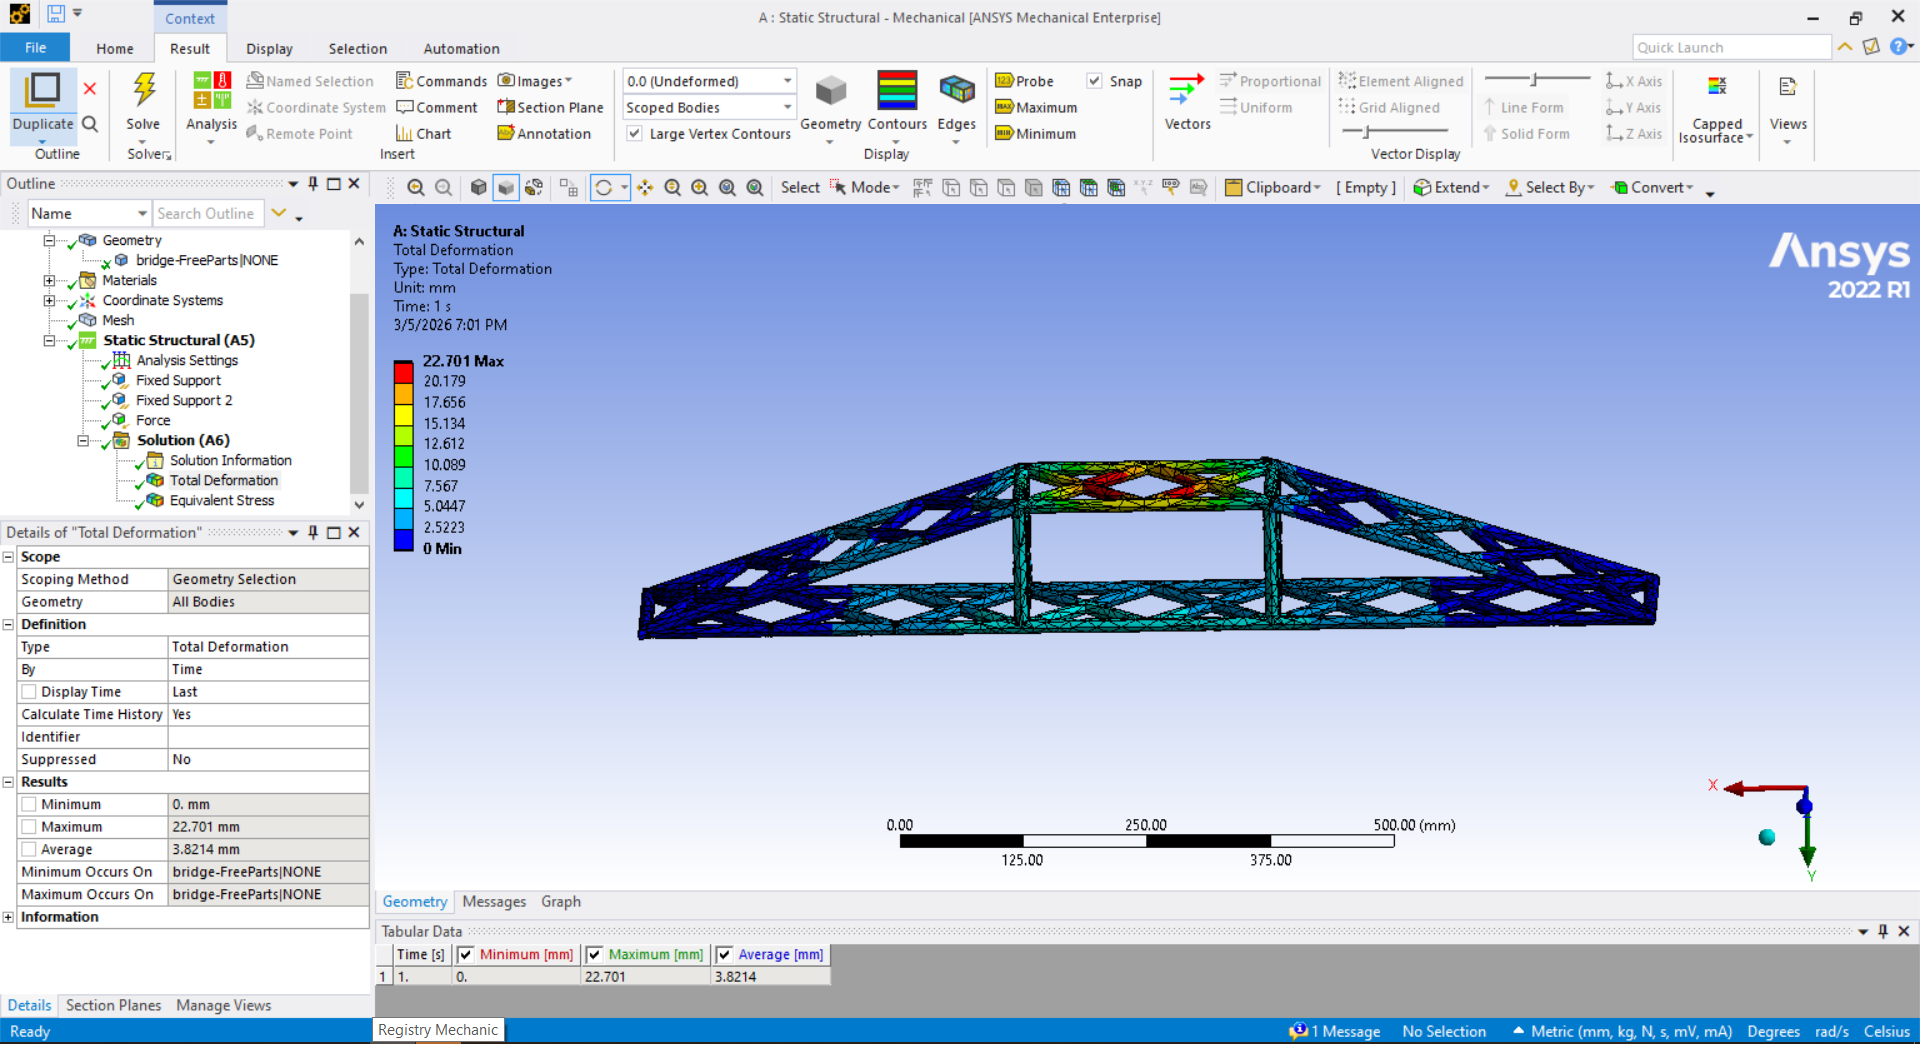The height and width of the screenshot is (1044, 1920).
Task: Toggle Large Vertex Contours
Action: click(634, 133)
